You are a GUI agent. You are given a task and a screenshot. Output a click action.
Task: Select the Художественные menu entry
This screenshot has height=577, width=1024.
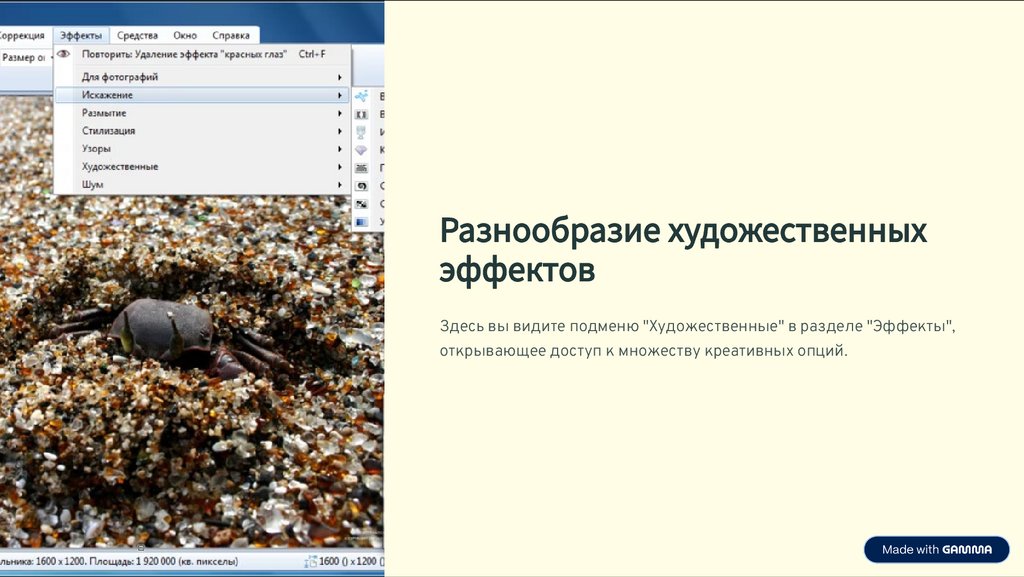(x=120, y=167)
